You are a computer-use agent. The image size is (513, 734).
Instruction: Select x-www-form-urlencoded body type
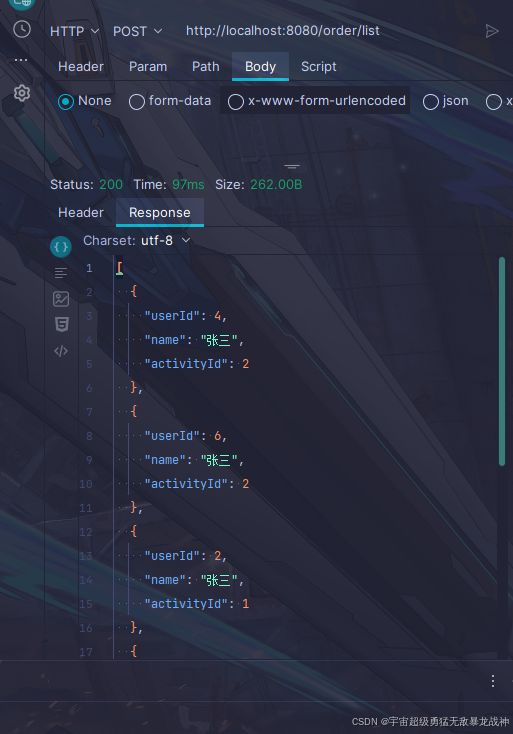point(316,101)
